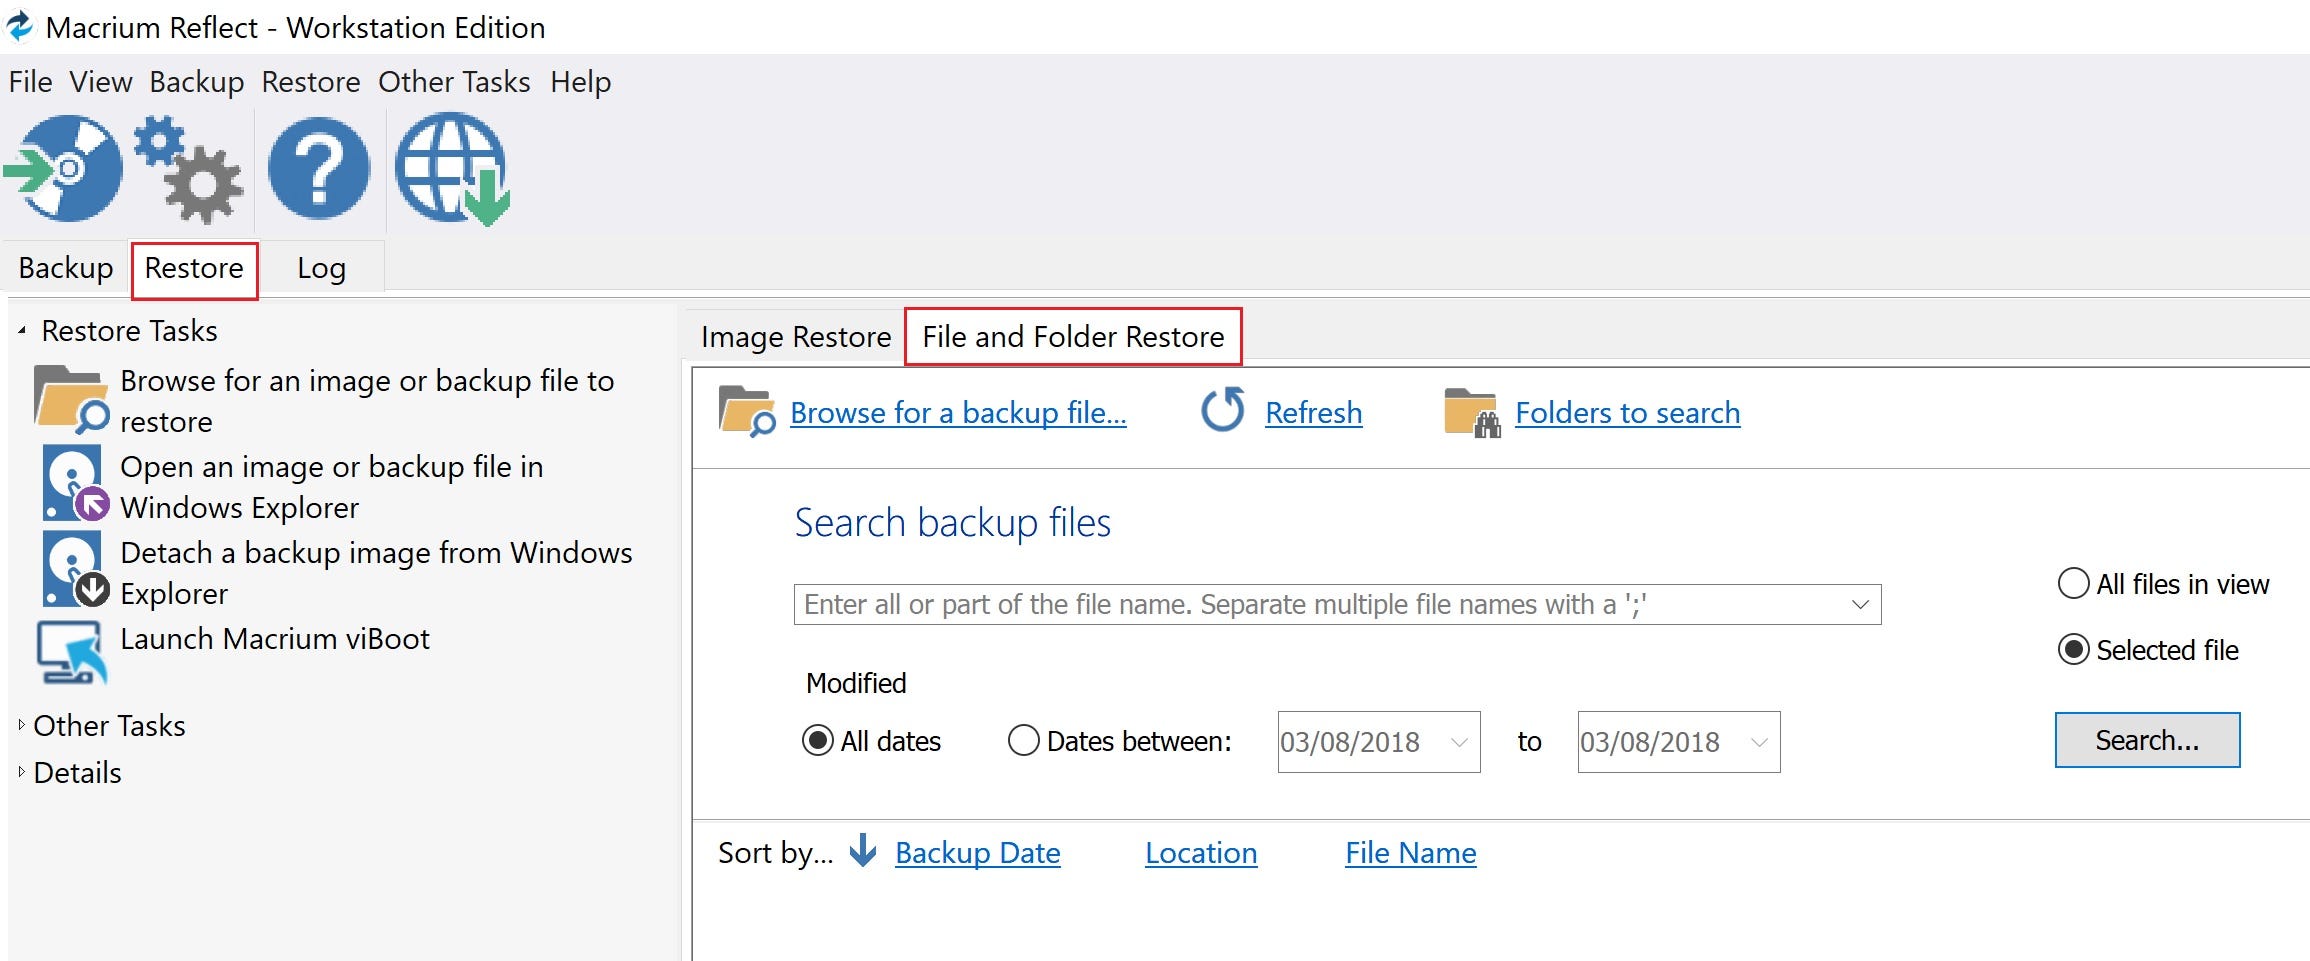Screen dimensions: 2310x961
Task: Select the File and Folder Restore tab
Action: point(1073,336)
